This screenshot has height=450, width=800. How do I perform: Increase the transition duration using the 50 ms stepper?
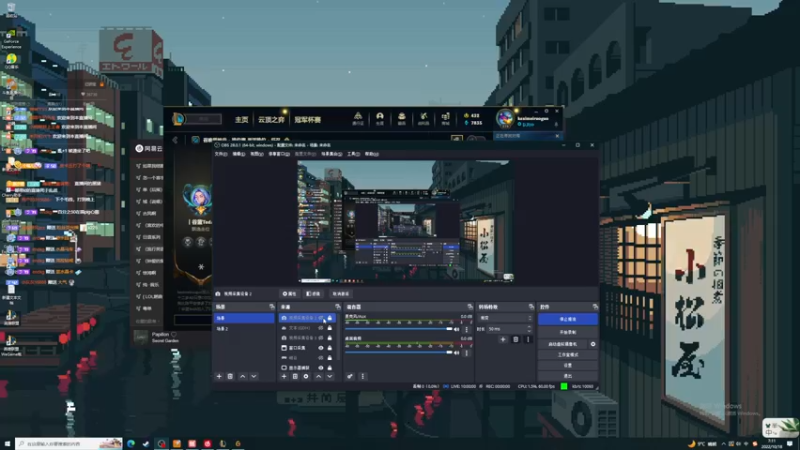(530, 328)
